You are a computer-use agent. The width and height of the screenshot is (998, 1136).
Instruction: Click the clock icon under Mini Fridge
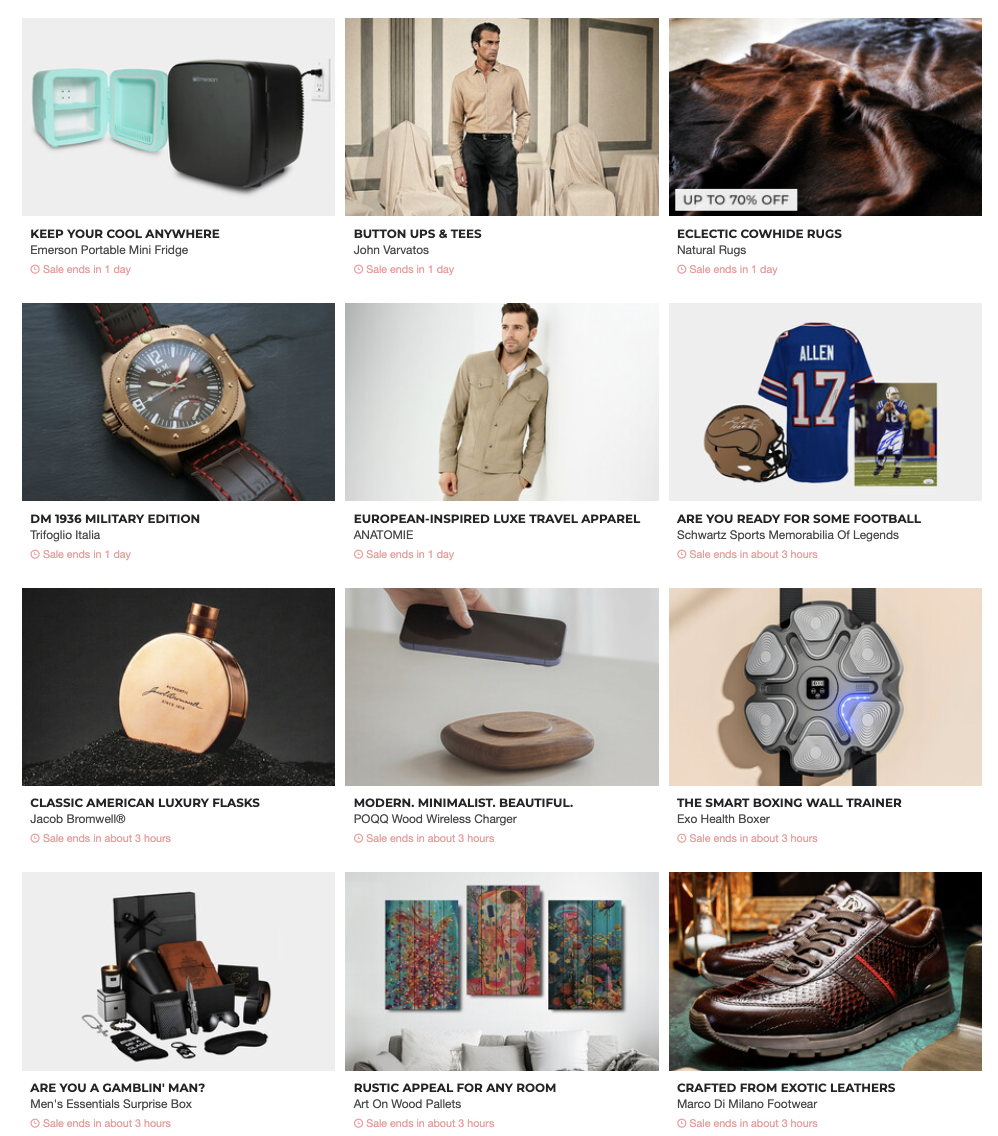coord(35,270)
